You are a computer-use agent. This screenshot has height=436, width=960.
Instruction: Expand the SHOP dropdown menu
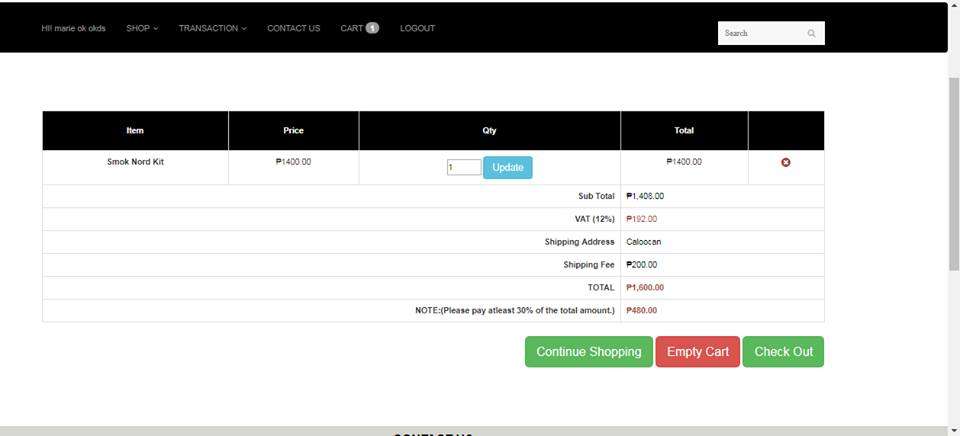coord(142,28)
